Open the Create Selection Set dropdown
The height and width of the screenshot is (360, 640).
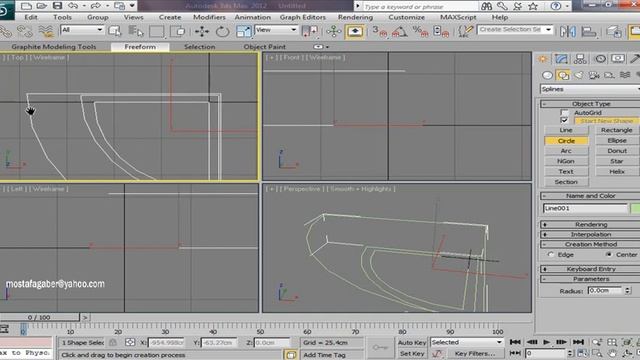(x=515, y=29)
